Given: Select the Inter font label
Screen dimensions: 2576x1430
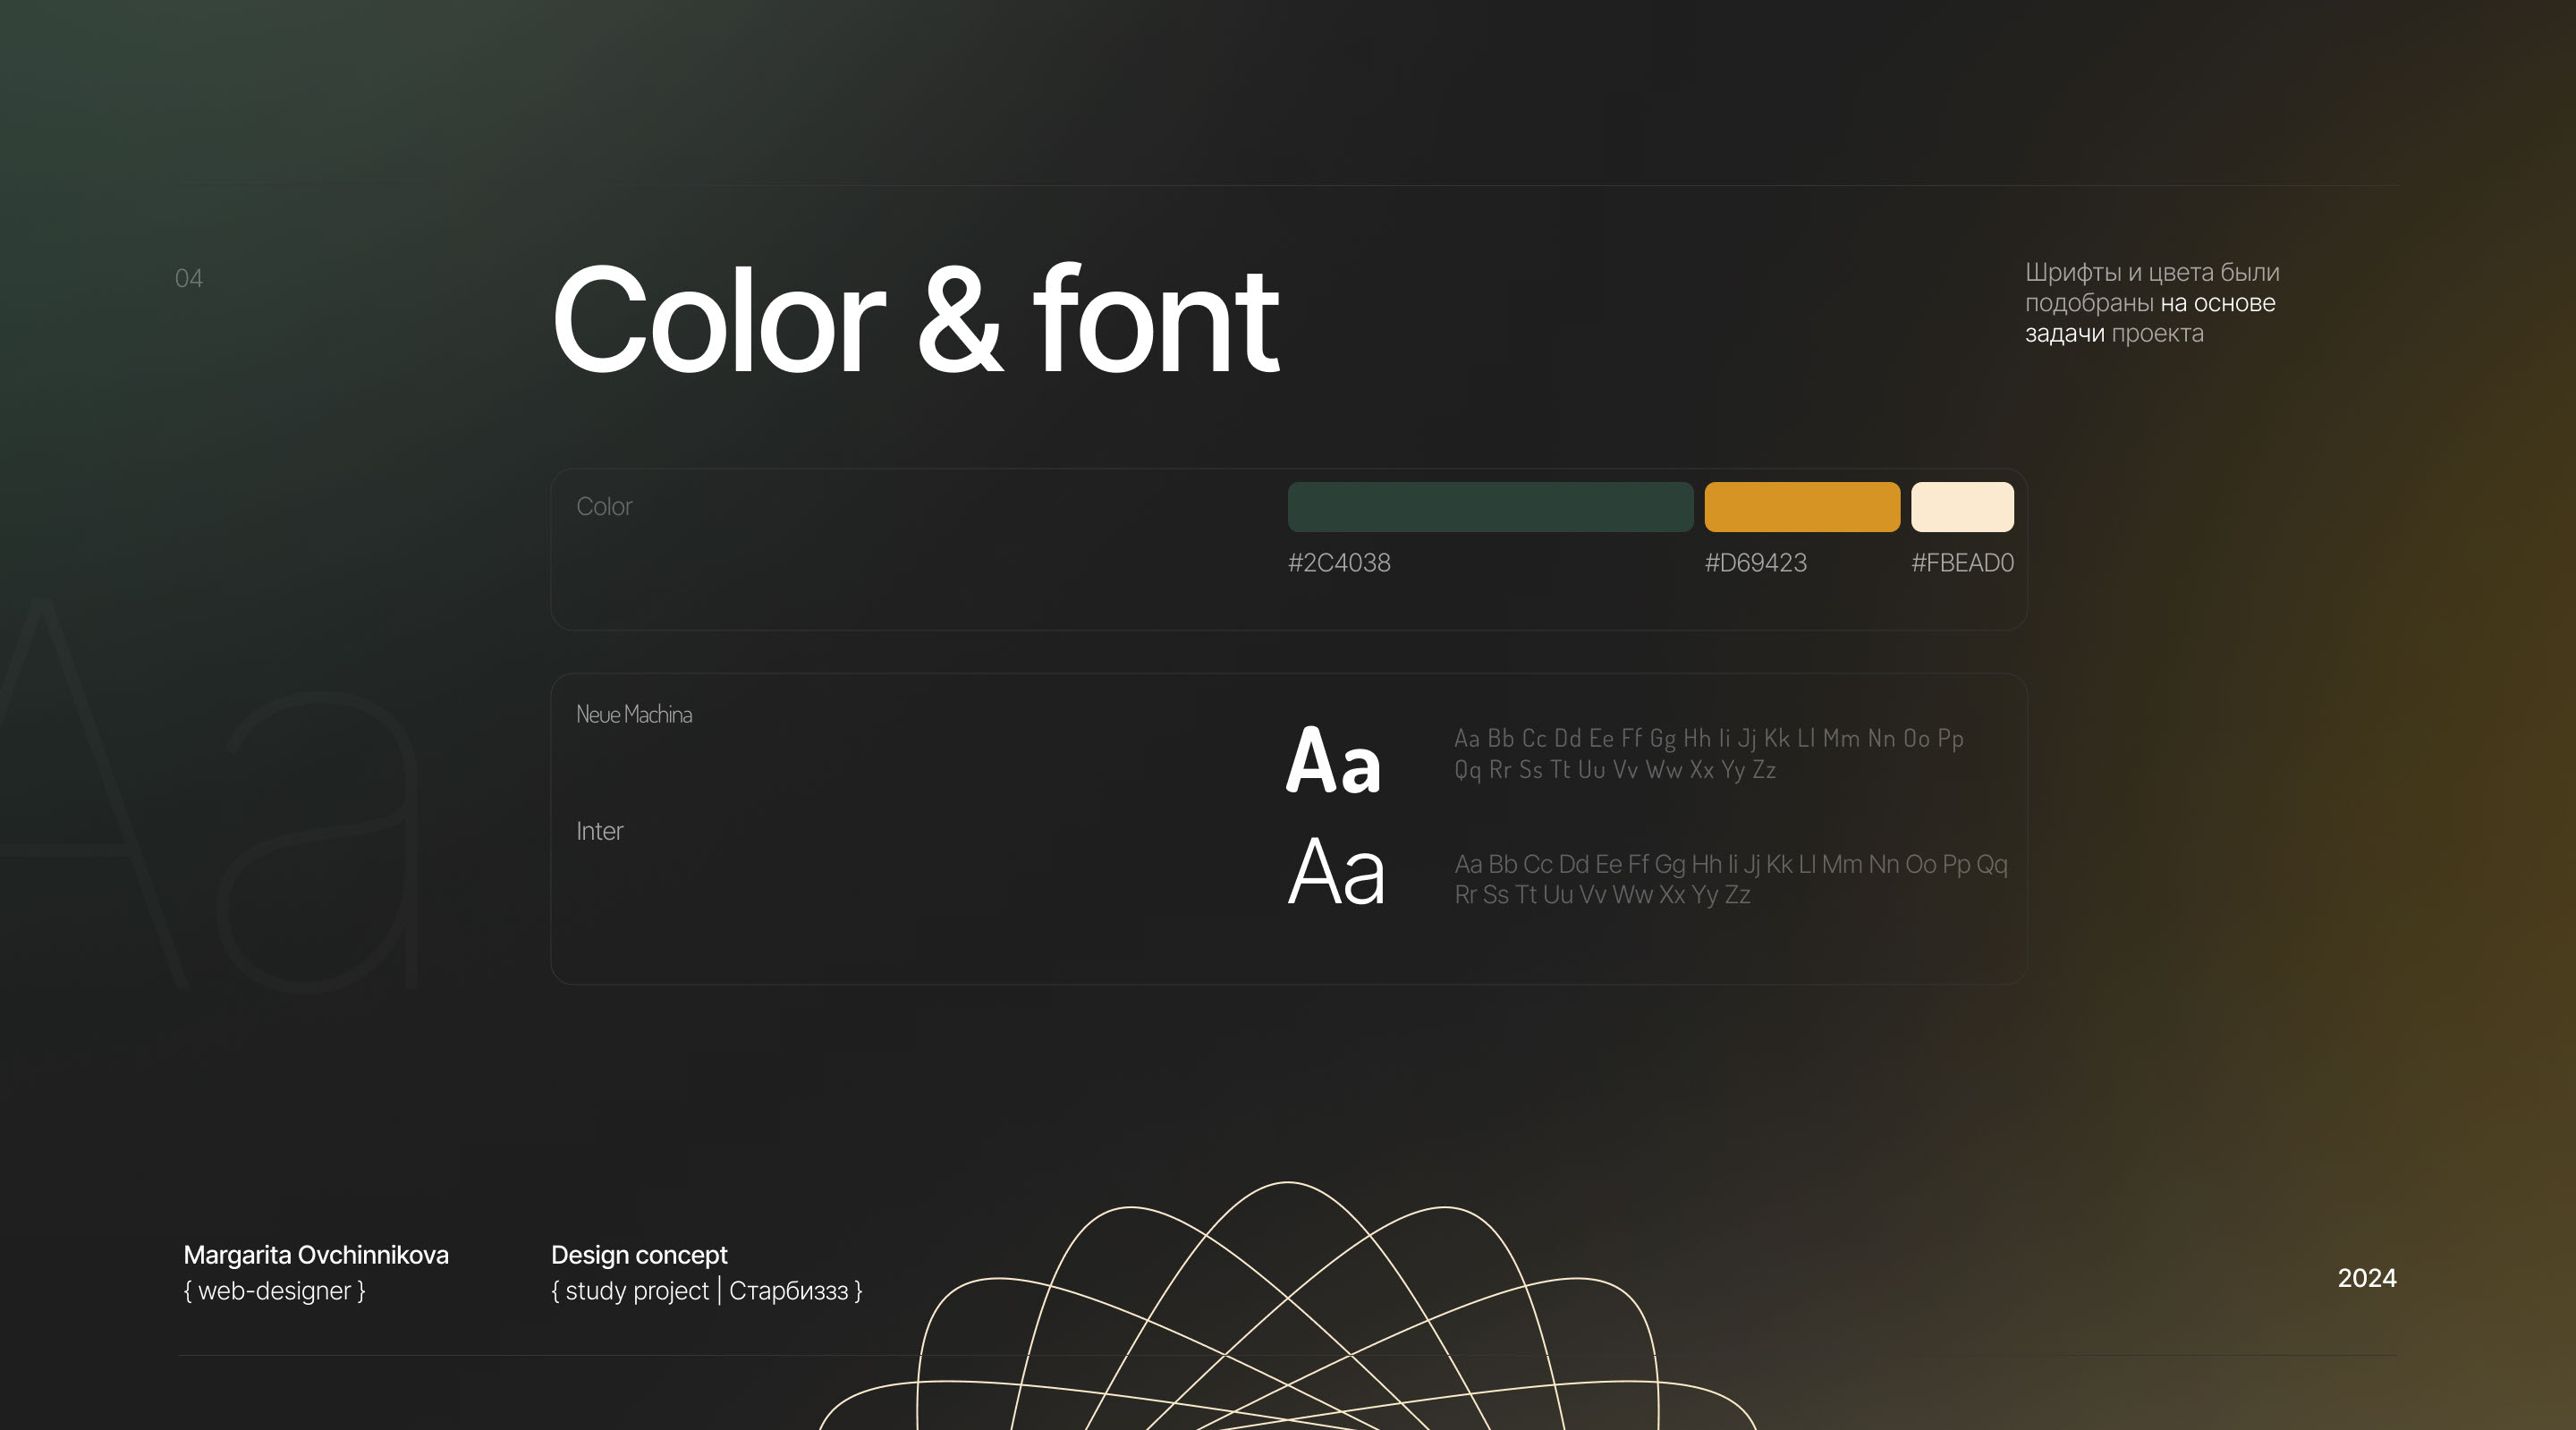Looking at the screenshot, I should tap(599, 831).
